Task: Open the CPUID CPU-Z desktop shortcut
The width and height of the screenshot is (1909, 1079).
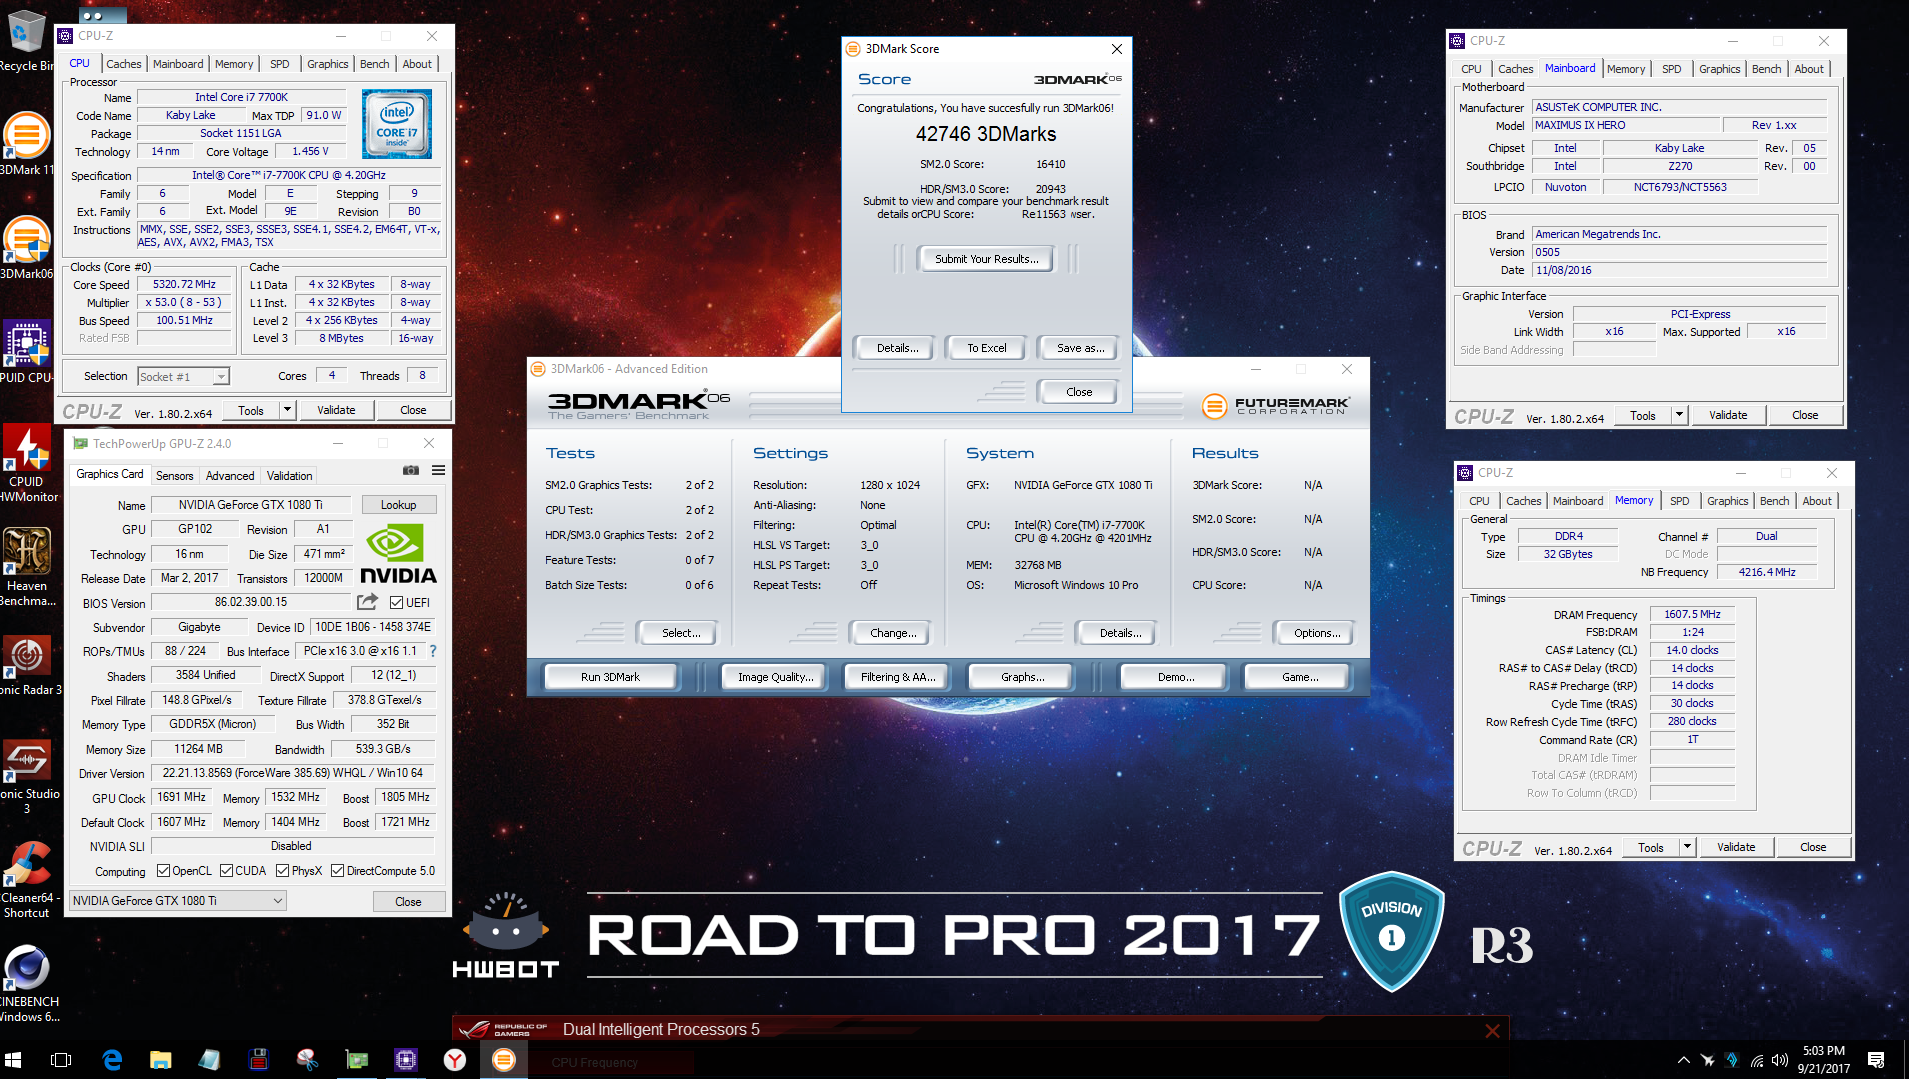Action: (27, 351)
